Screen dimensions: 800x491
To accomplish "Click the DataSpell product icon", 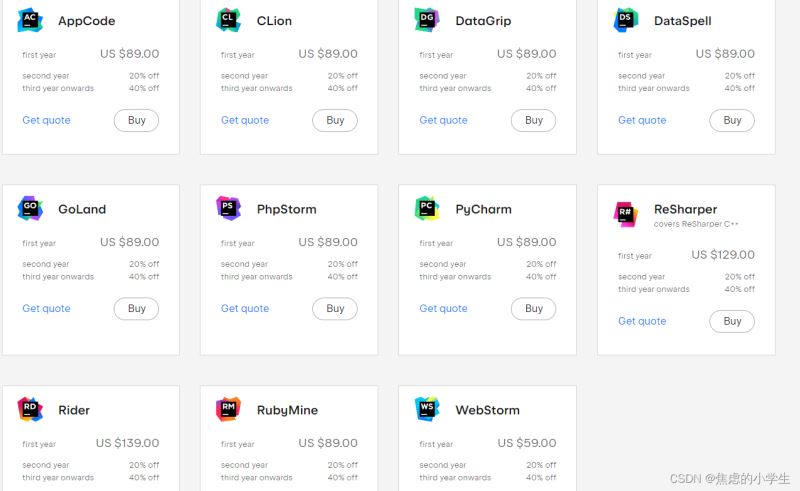I will (x=626, y=20).
